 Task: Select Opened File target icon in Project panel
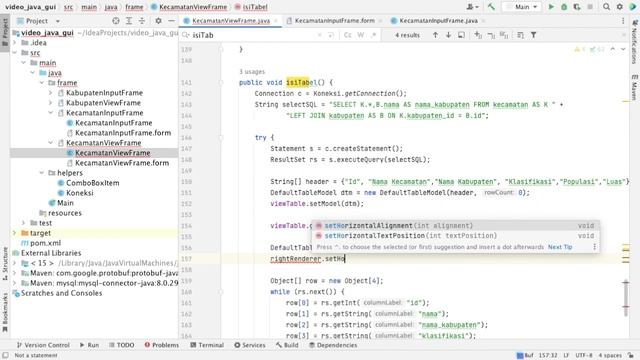[x=116, y=21]
